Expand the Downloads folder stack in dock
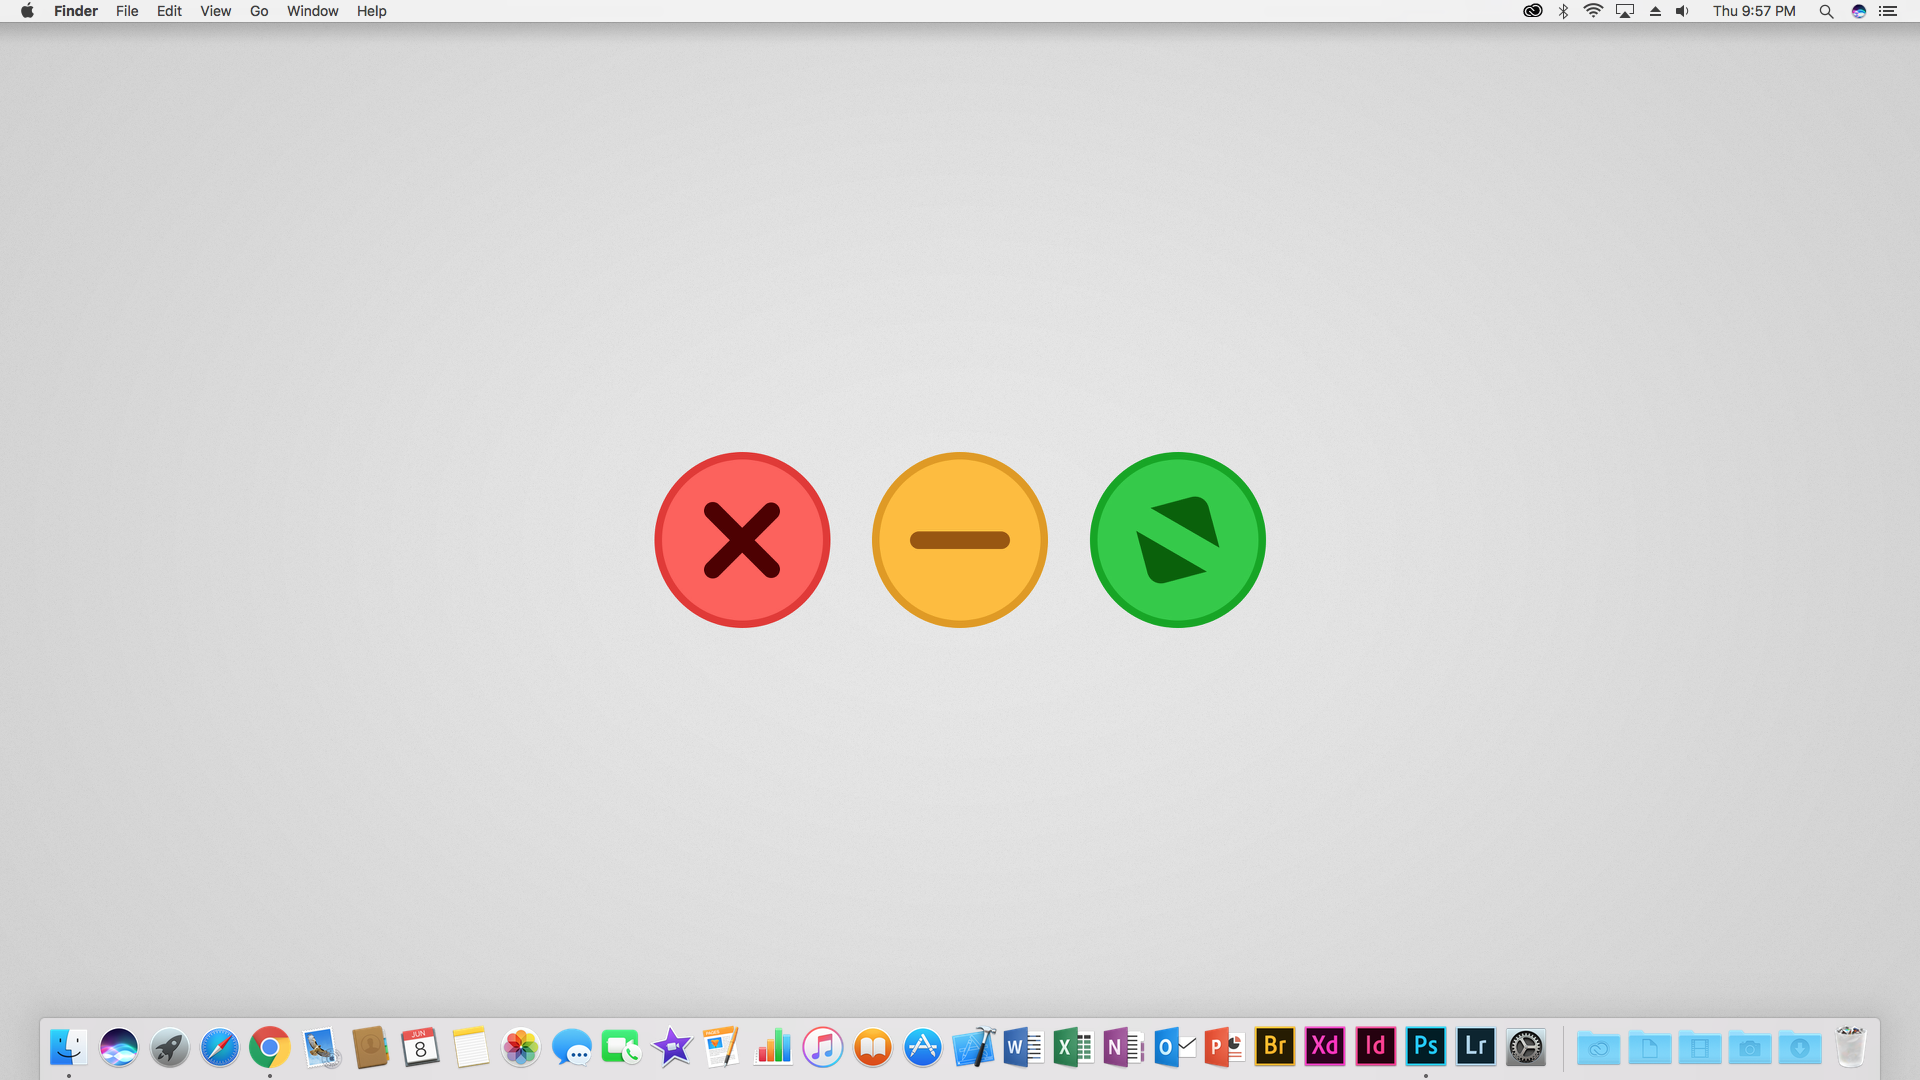1920x1080 pixels. tap(1799, 1048)
